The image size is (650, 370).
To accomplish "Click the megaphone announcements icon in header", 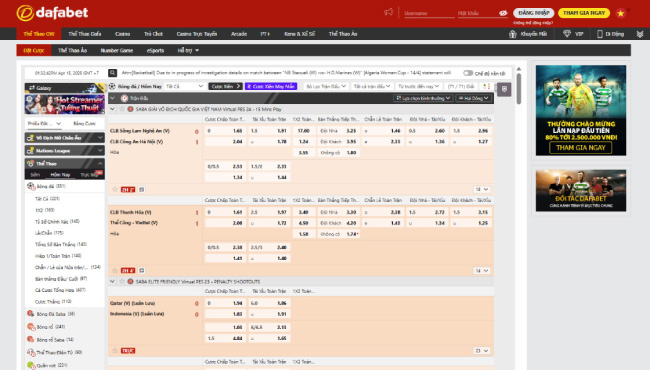I will click(388, 12).
